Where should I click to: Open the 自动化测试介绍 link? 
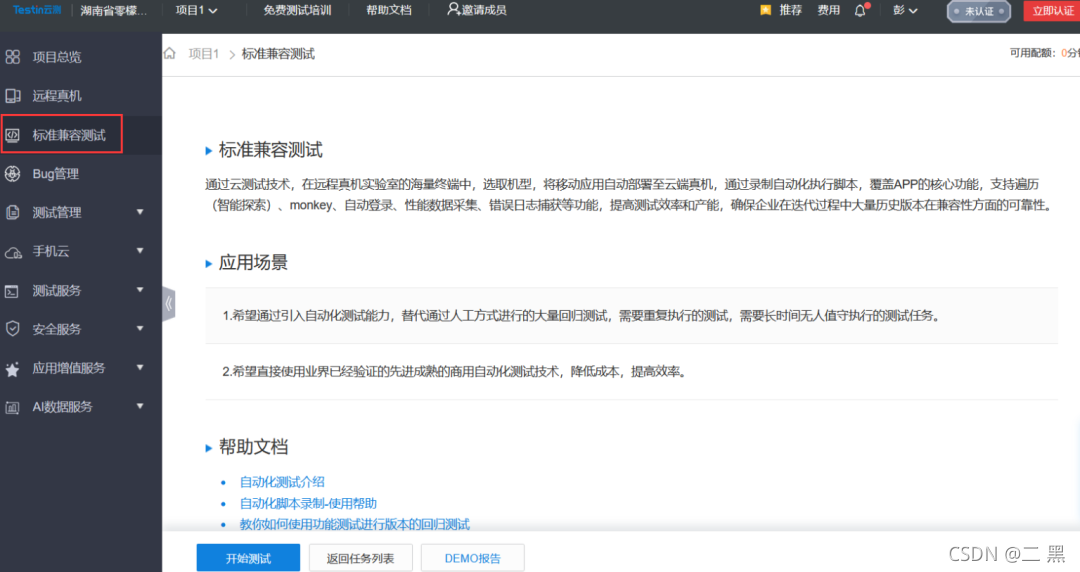282,482
